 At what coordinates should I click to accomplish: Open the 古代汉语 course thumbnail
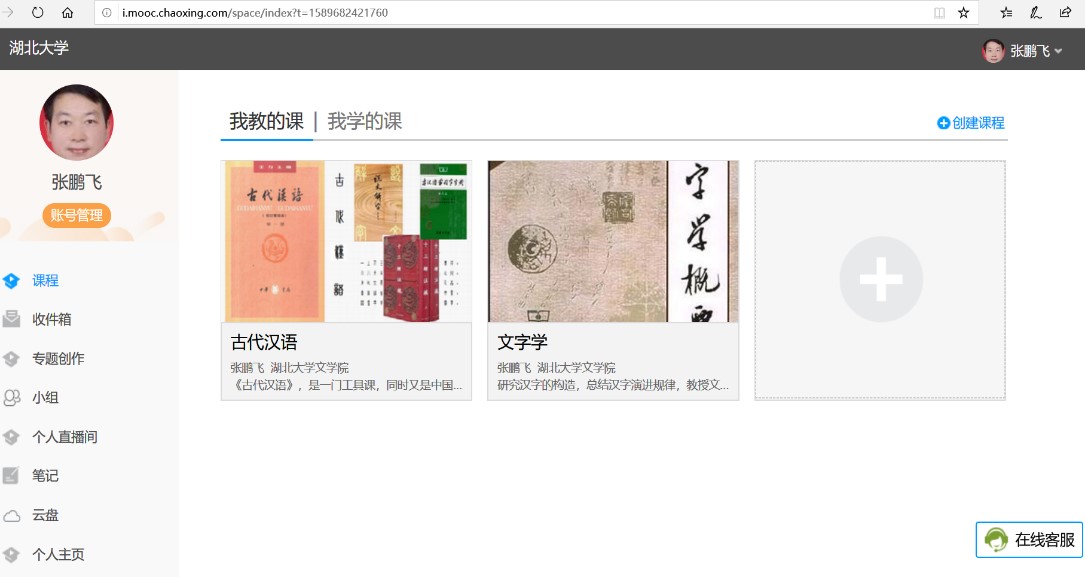tap(346, 242)
